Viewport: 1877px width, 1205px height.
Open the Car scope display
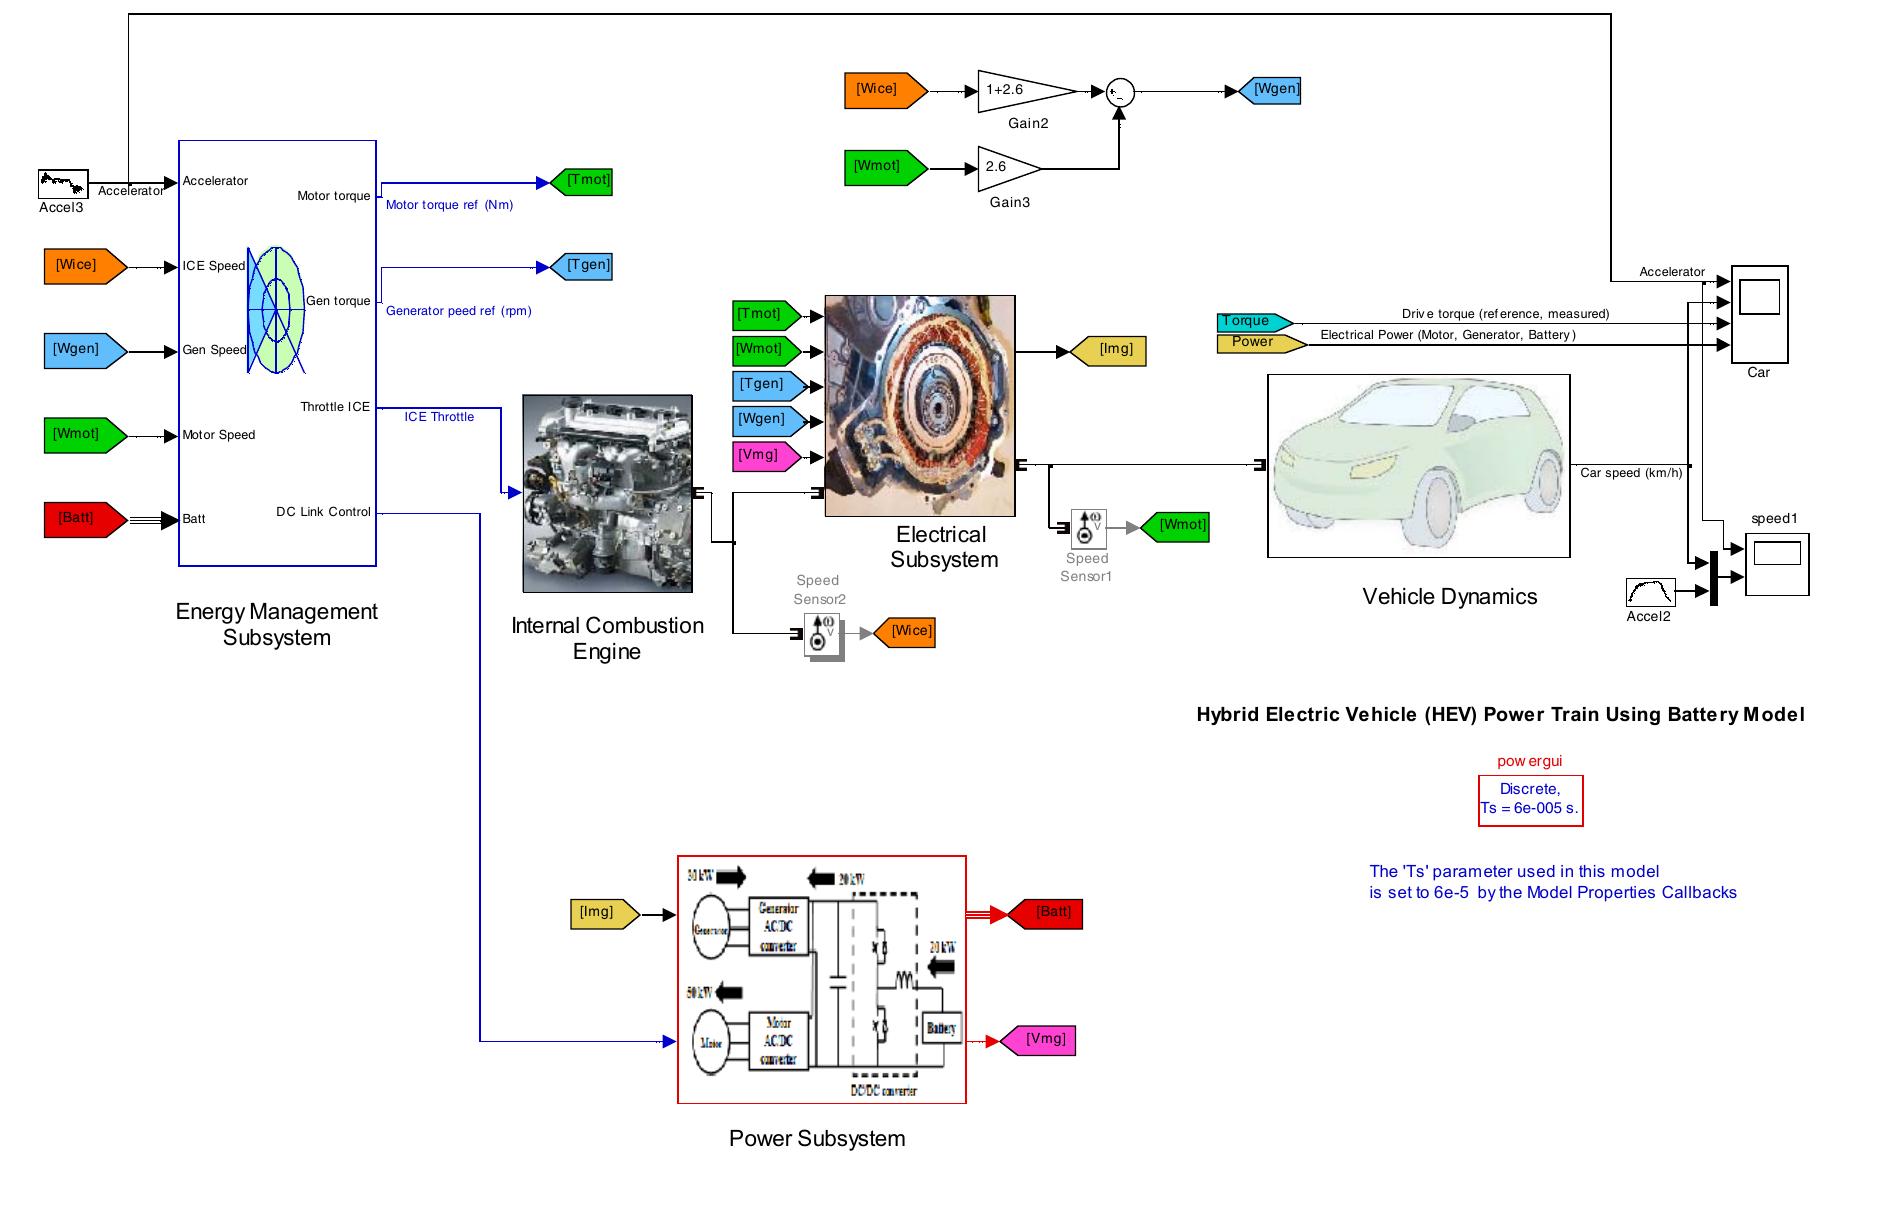pyautogui.click(x=1759, y=313)
